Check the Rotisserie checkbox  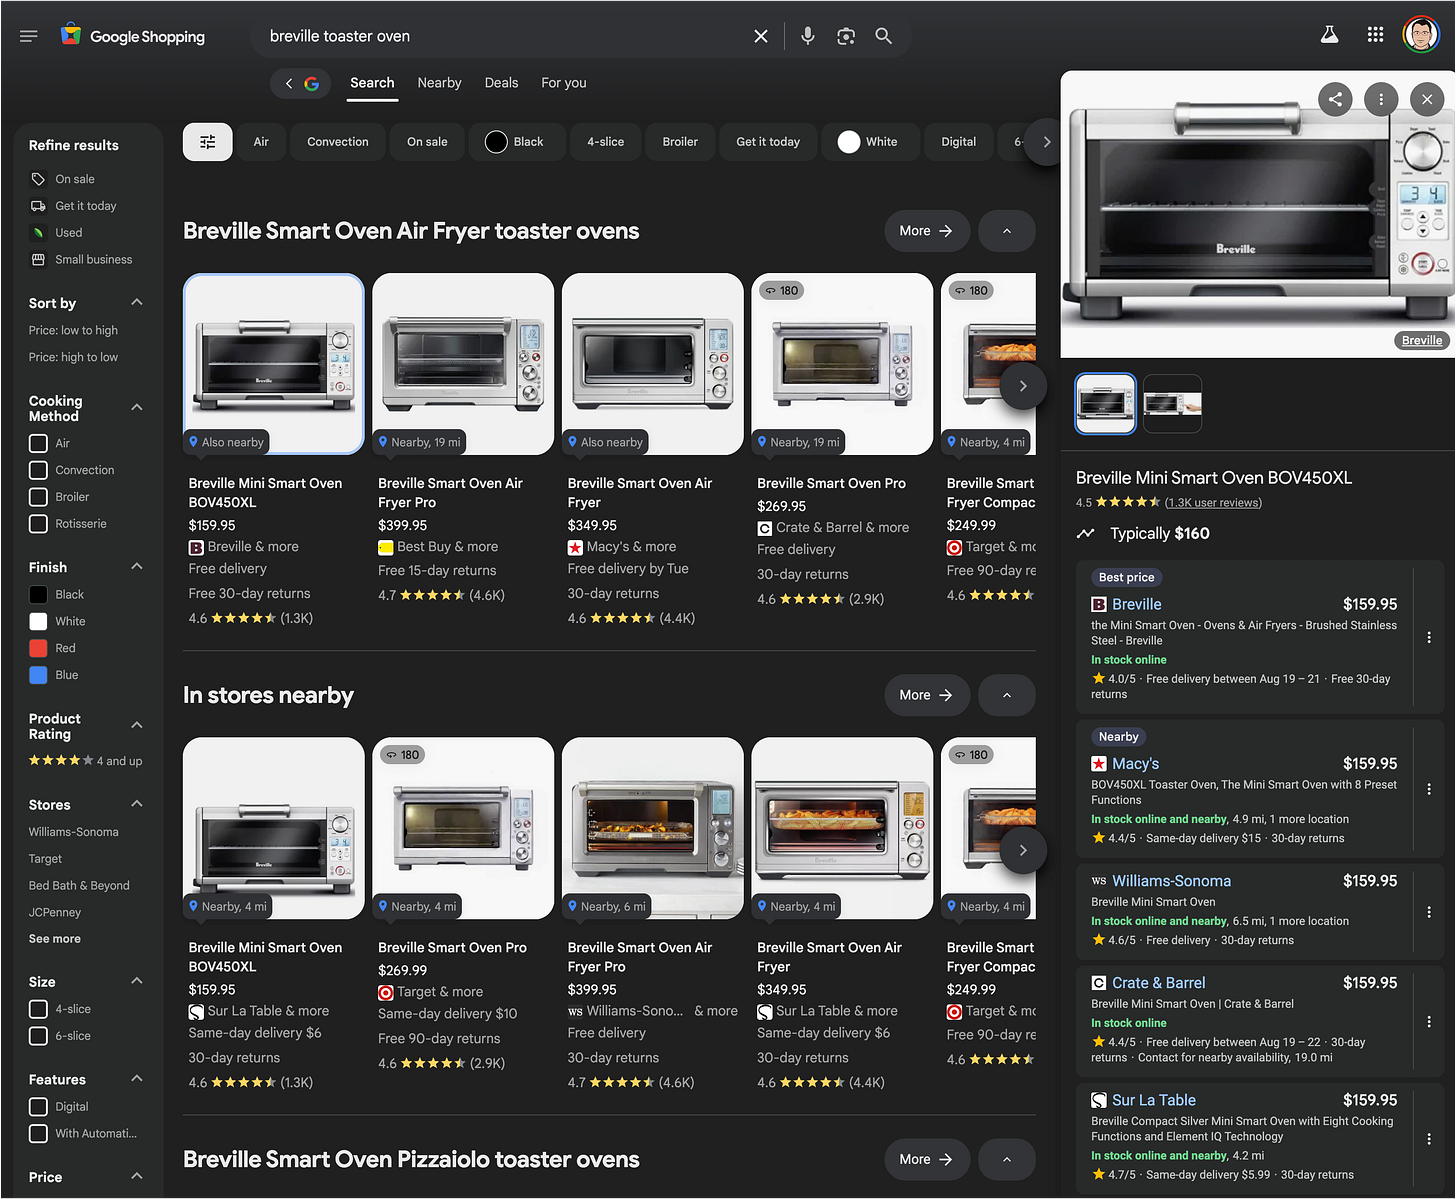(x=38, y=524)
